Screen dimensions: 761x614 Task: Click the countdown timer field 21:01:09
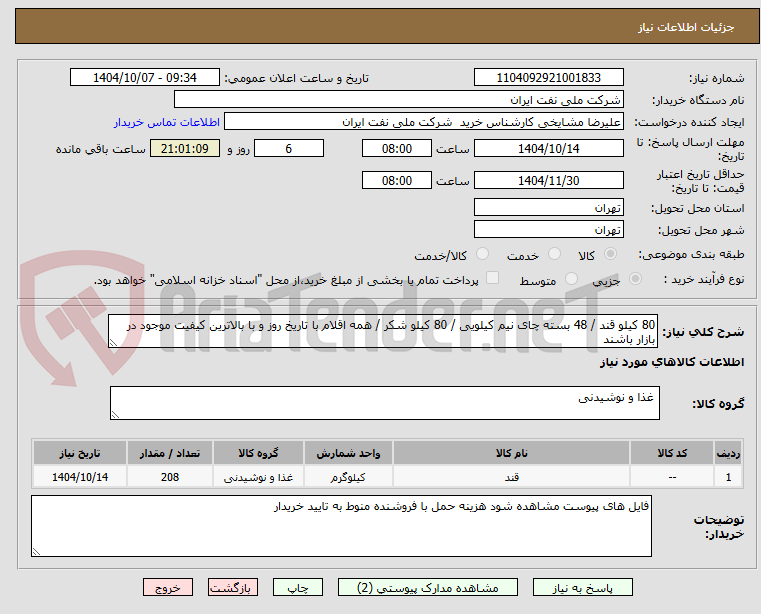tap(185, 148)
